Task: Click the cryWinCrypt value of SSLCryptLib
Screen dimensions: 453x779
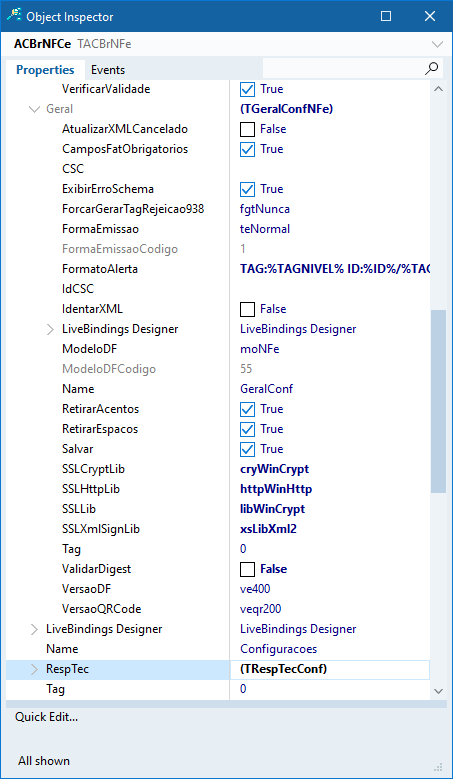Action: [274, 469]
